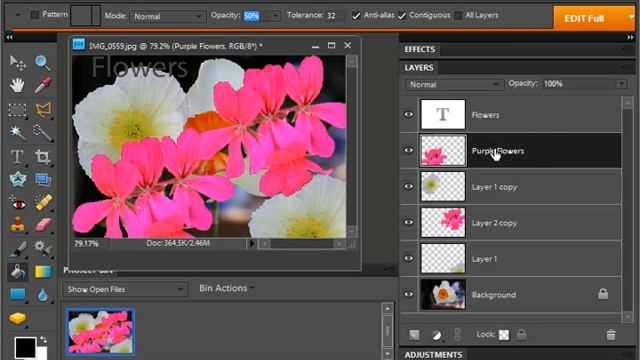Image resolution: width=640 pixels, height=360 pixels.
Task: Click the trash icon to delete layer
Action: tap(611, 335)
